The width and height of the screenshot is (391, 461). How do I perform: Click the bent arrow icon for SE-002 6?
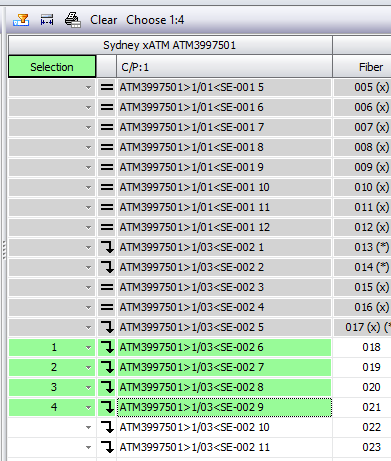pyautogui.click(x=107, y=347)
